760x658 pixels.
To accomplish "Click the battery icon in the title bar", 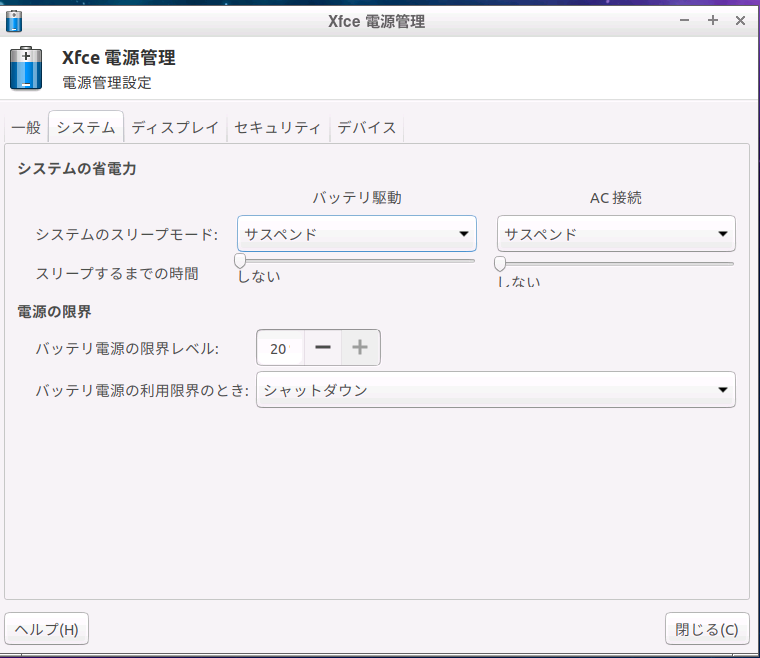I will tap(14, 21).
